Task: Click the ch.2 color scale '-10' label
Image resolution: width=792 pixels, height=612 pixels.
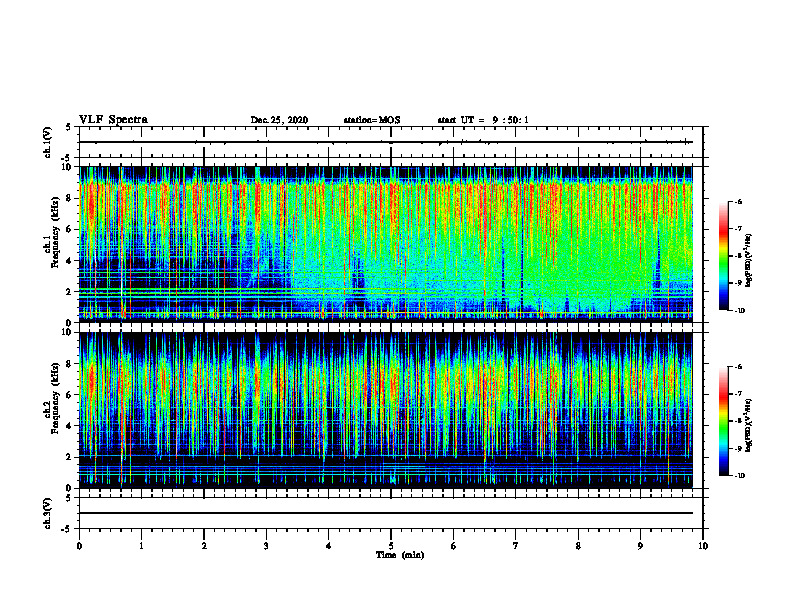Action: click(x=739, y=475)
